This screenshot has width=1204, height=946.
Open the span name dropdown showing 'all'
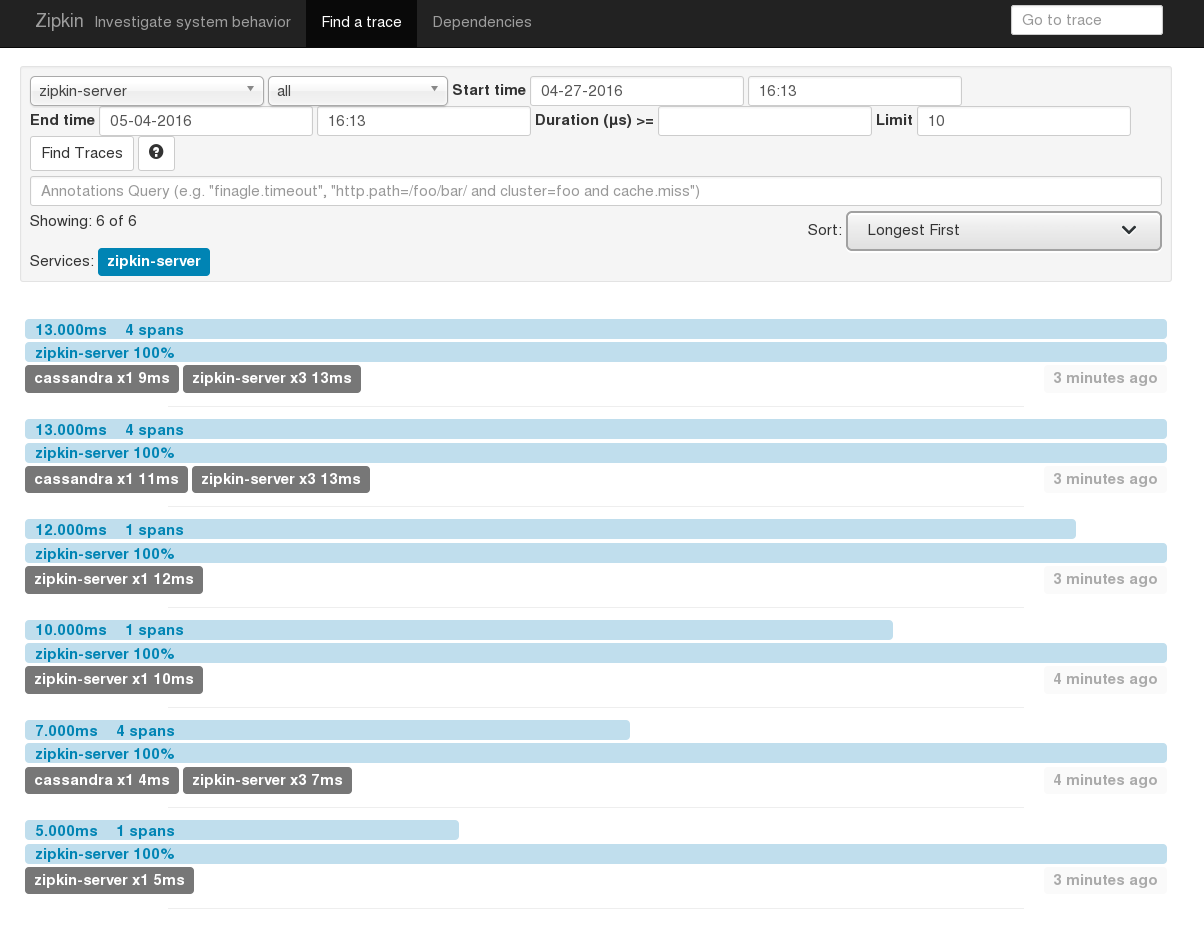pyautogui.click(x=357, y=90)
